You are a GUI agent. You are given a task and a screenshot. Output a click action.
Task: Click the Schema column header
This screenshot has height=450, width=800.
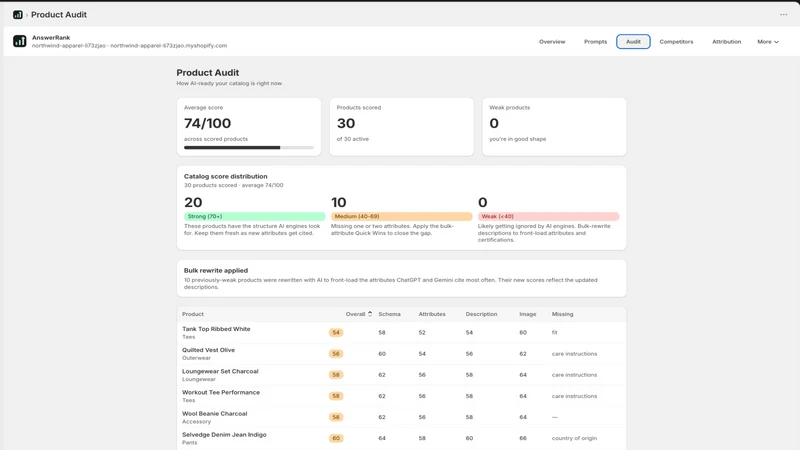point(389,314)
